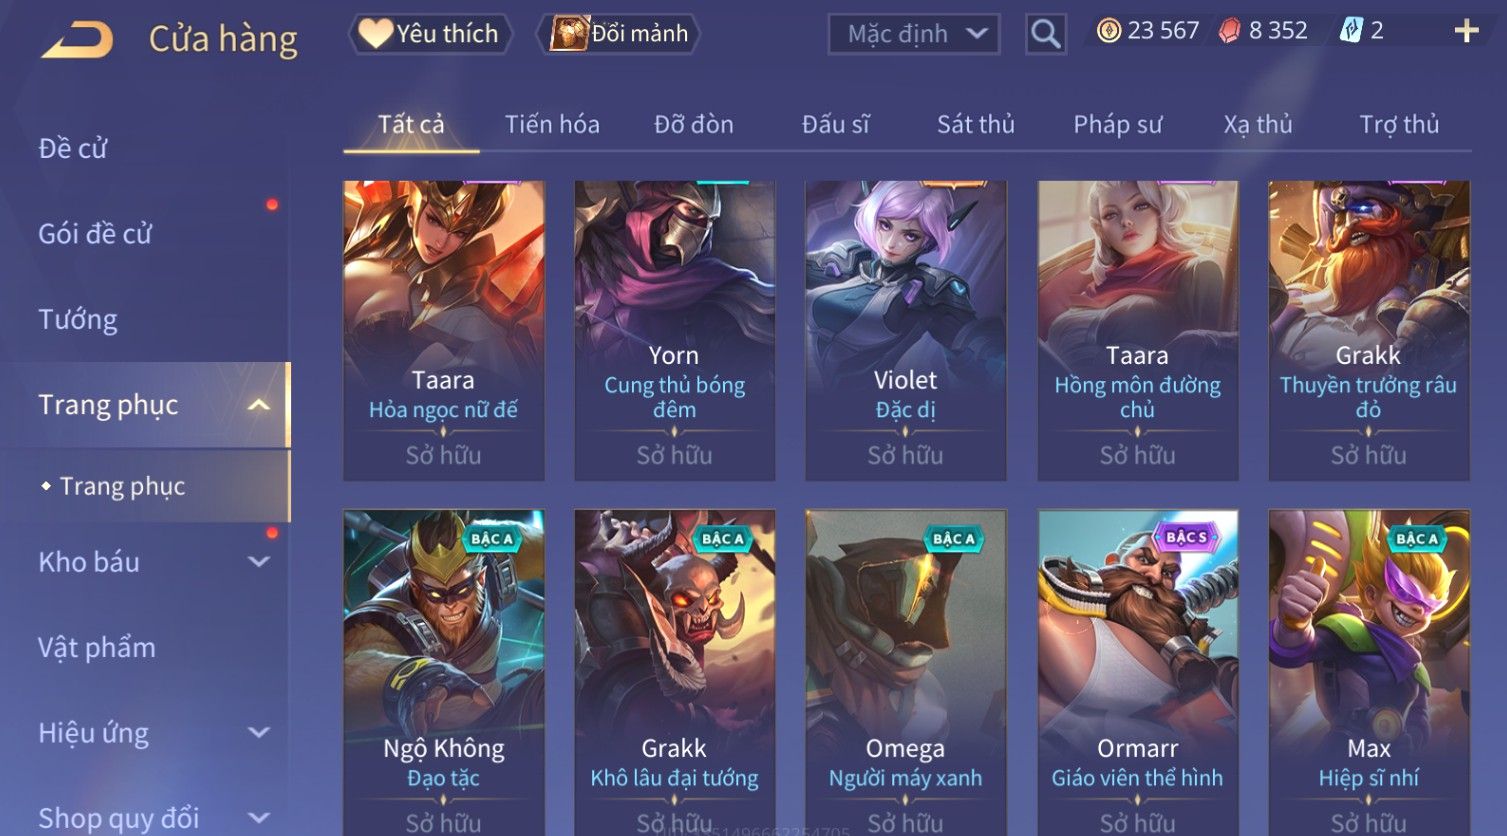Expand the Kho báu section
Viewport: 1507px width, 836px height.
pyautogui.click(x=258, y=562)
